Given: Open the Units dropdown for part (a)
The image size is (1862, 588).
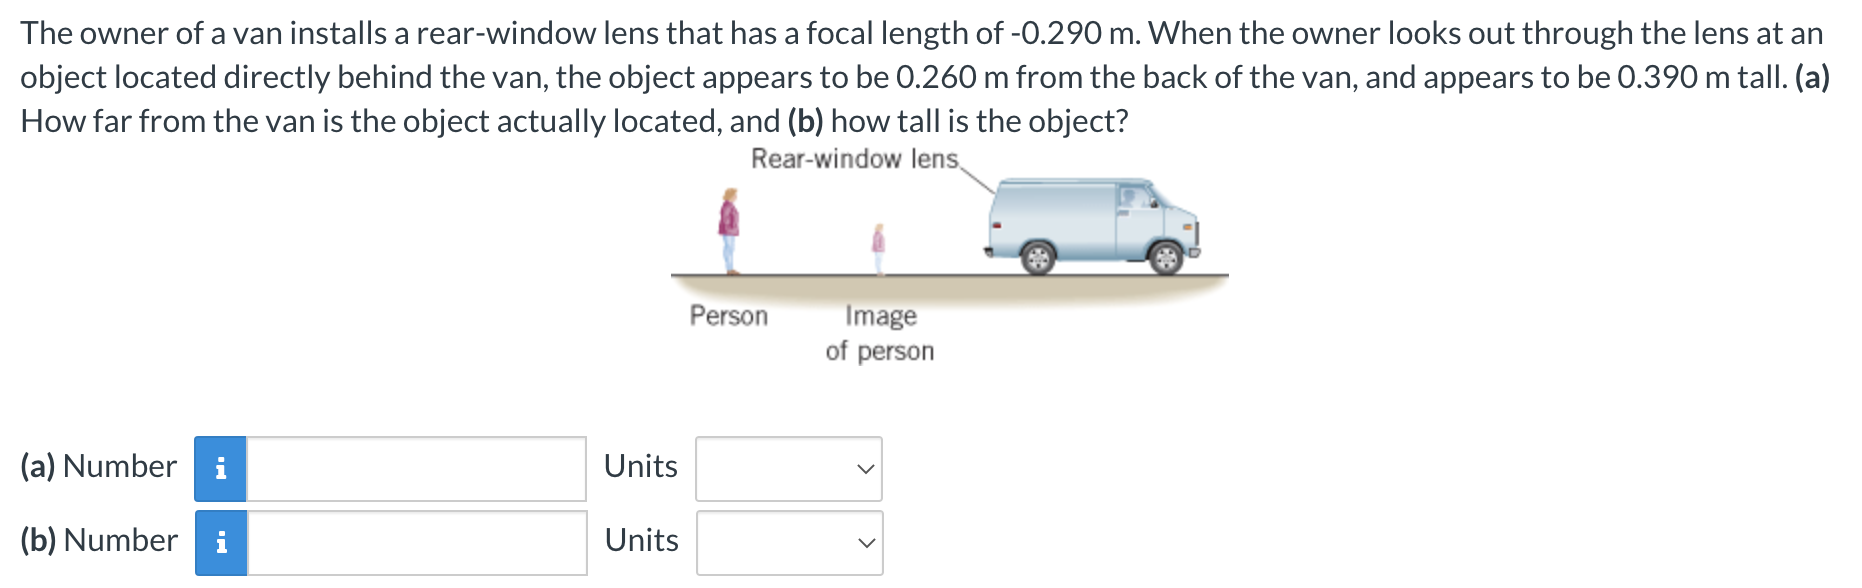Looking at the screenshot, I should point(789,467).
